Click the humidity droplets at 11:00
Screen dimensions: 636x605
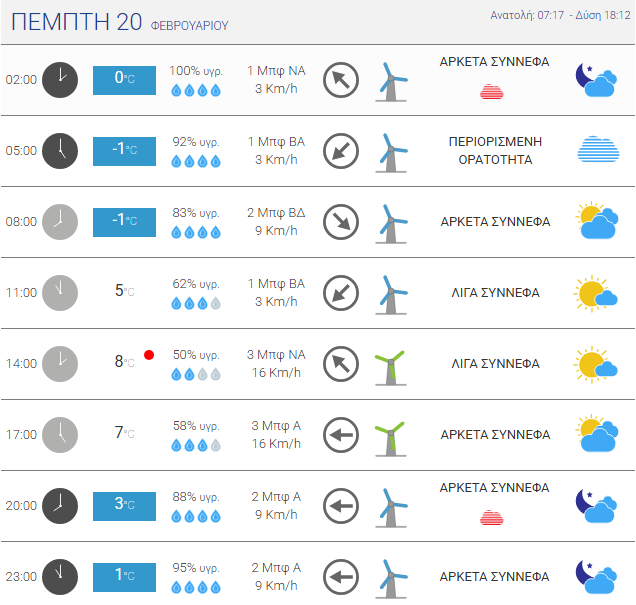point(196,303)
